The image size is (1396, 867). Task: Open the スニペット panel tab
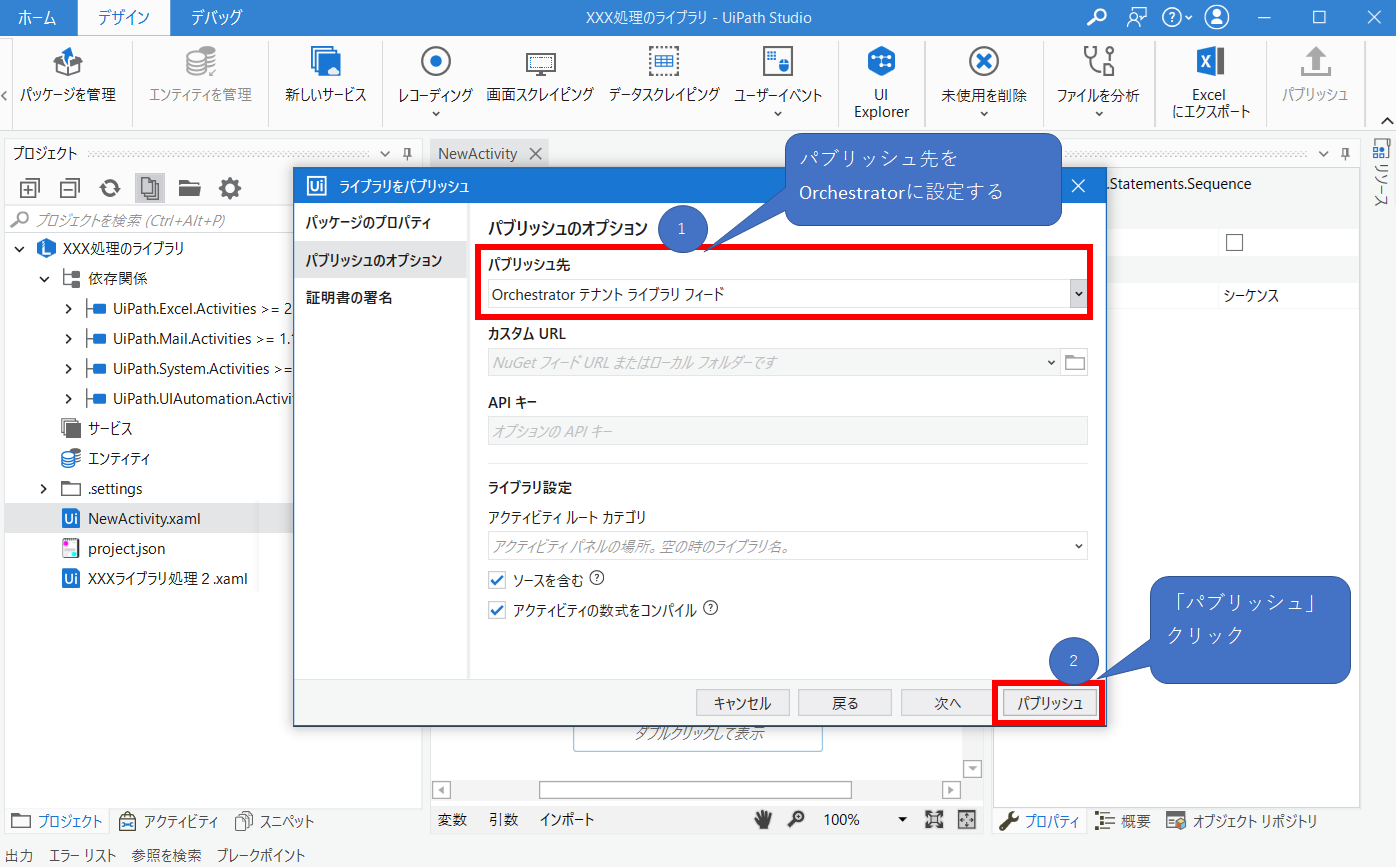pyautogui.click(x=274, y=821)
